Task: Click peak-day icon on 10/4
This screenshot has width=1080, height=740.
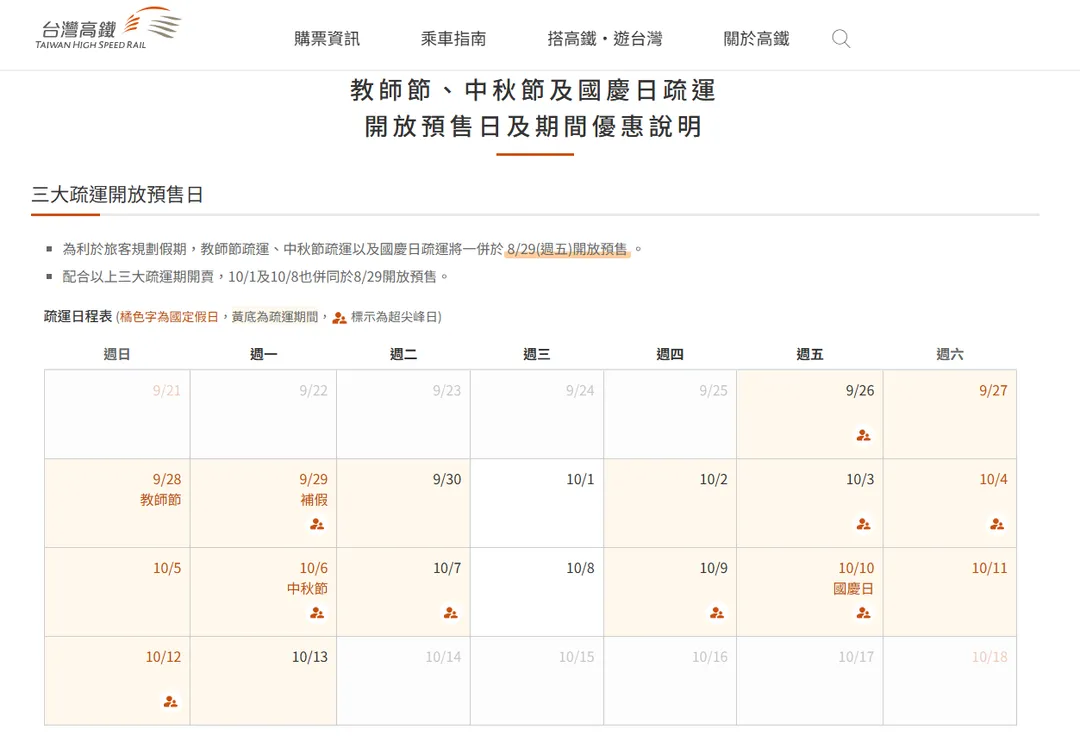Action: coord(997,524)
